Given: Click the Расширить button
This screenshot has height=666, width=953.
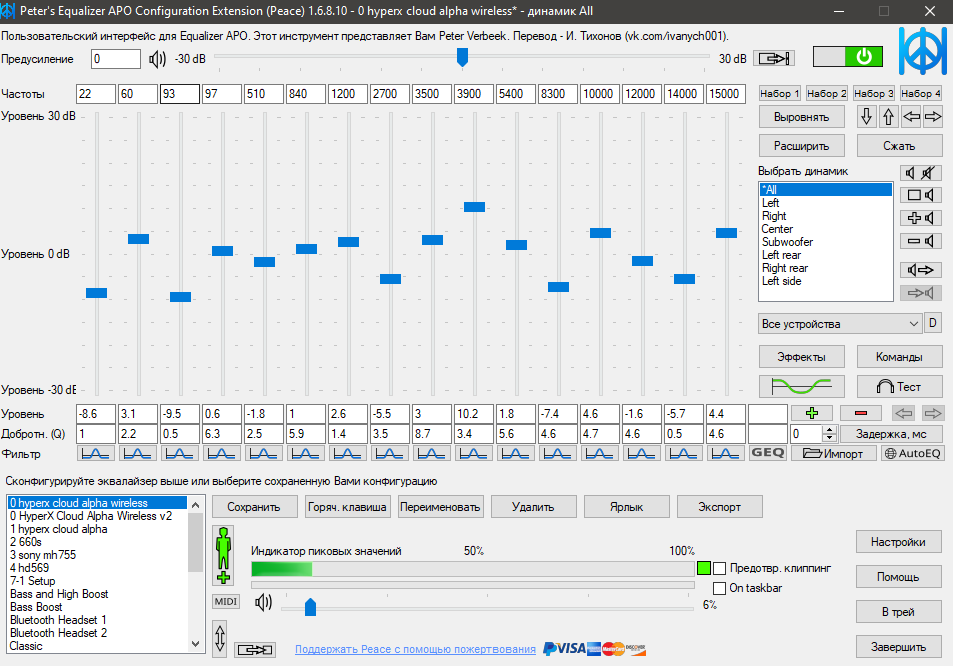Looking at the screenshot, I should (802, 146).
